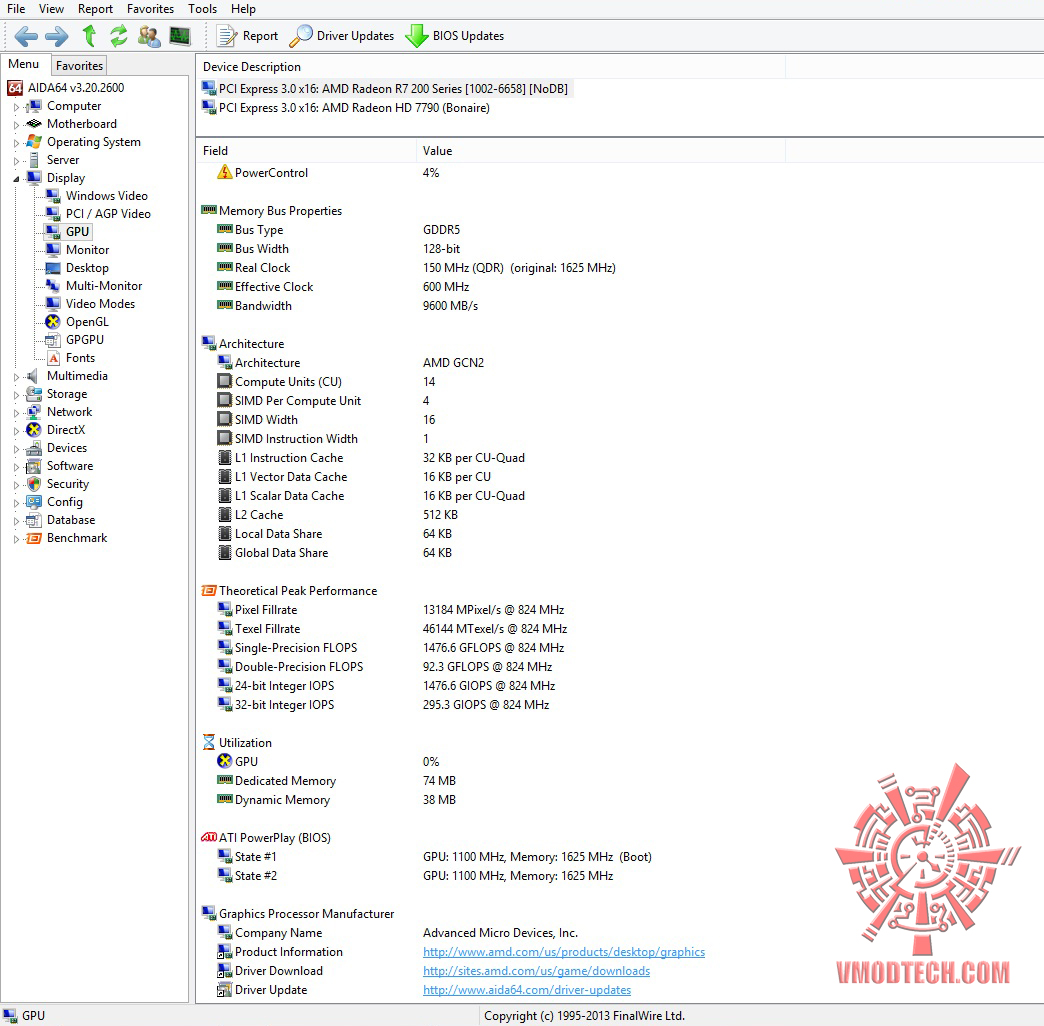
Task: Expand the Multimedia tree node
Action: click(x=16, y=376)
